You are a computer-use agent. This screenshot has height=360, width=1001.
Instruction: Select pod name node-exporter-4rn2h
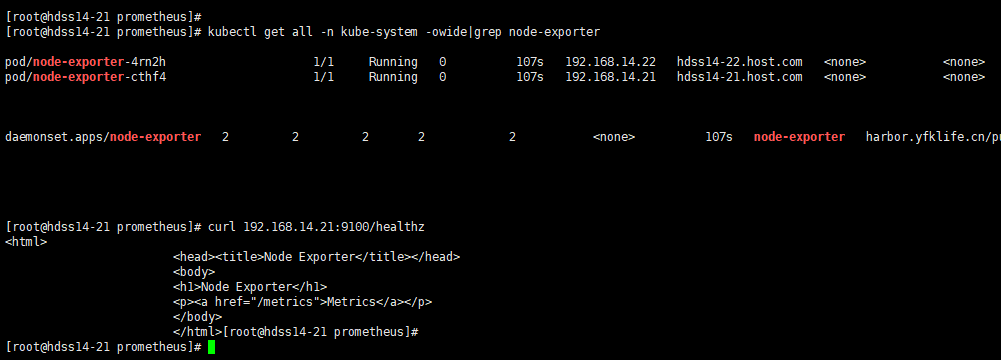(x=86, y=62)
